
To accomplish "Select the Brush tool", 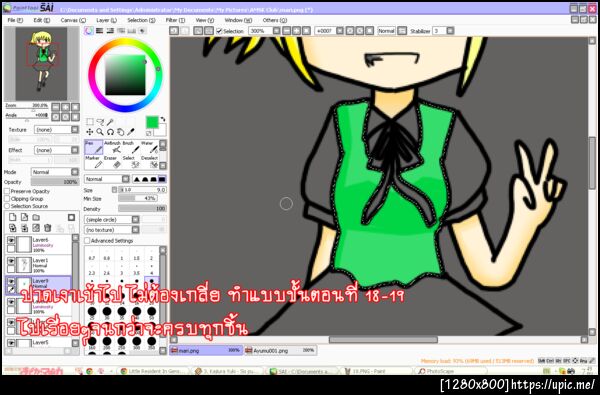I will 130,147.
